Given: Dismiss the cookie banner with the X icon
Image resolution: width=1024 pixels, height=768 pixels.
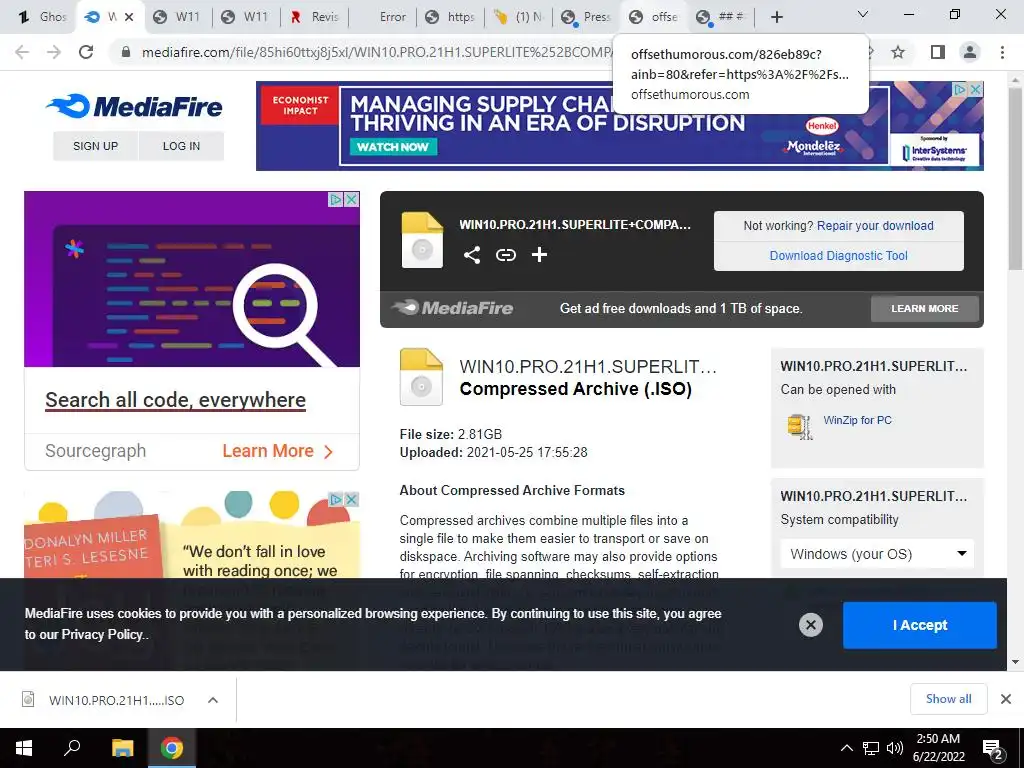Looking at the screenshot, I should coord(810,625).
